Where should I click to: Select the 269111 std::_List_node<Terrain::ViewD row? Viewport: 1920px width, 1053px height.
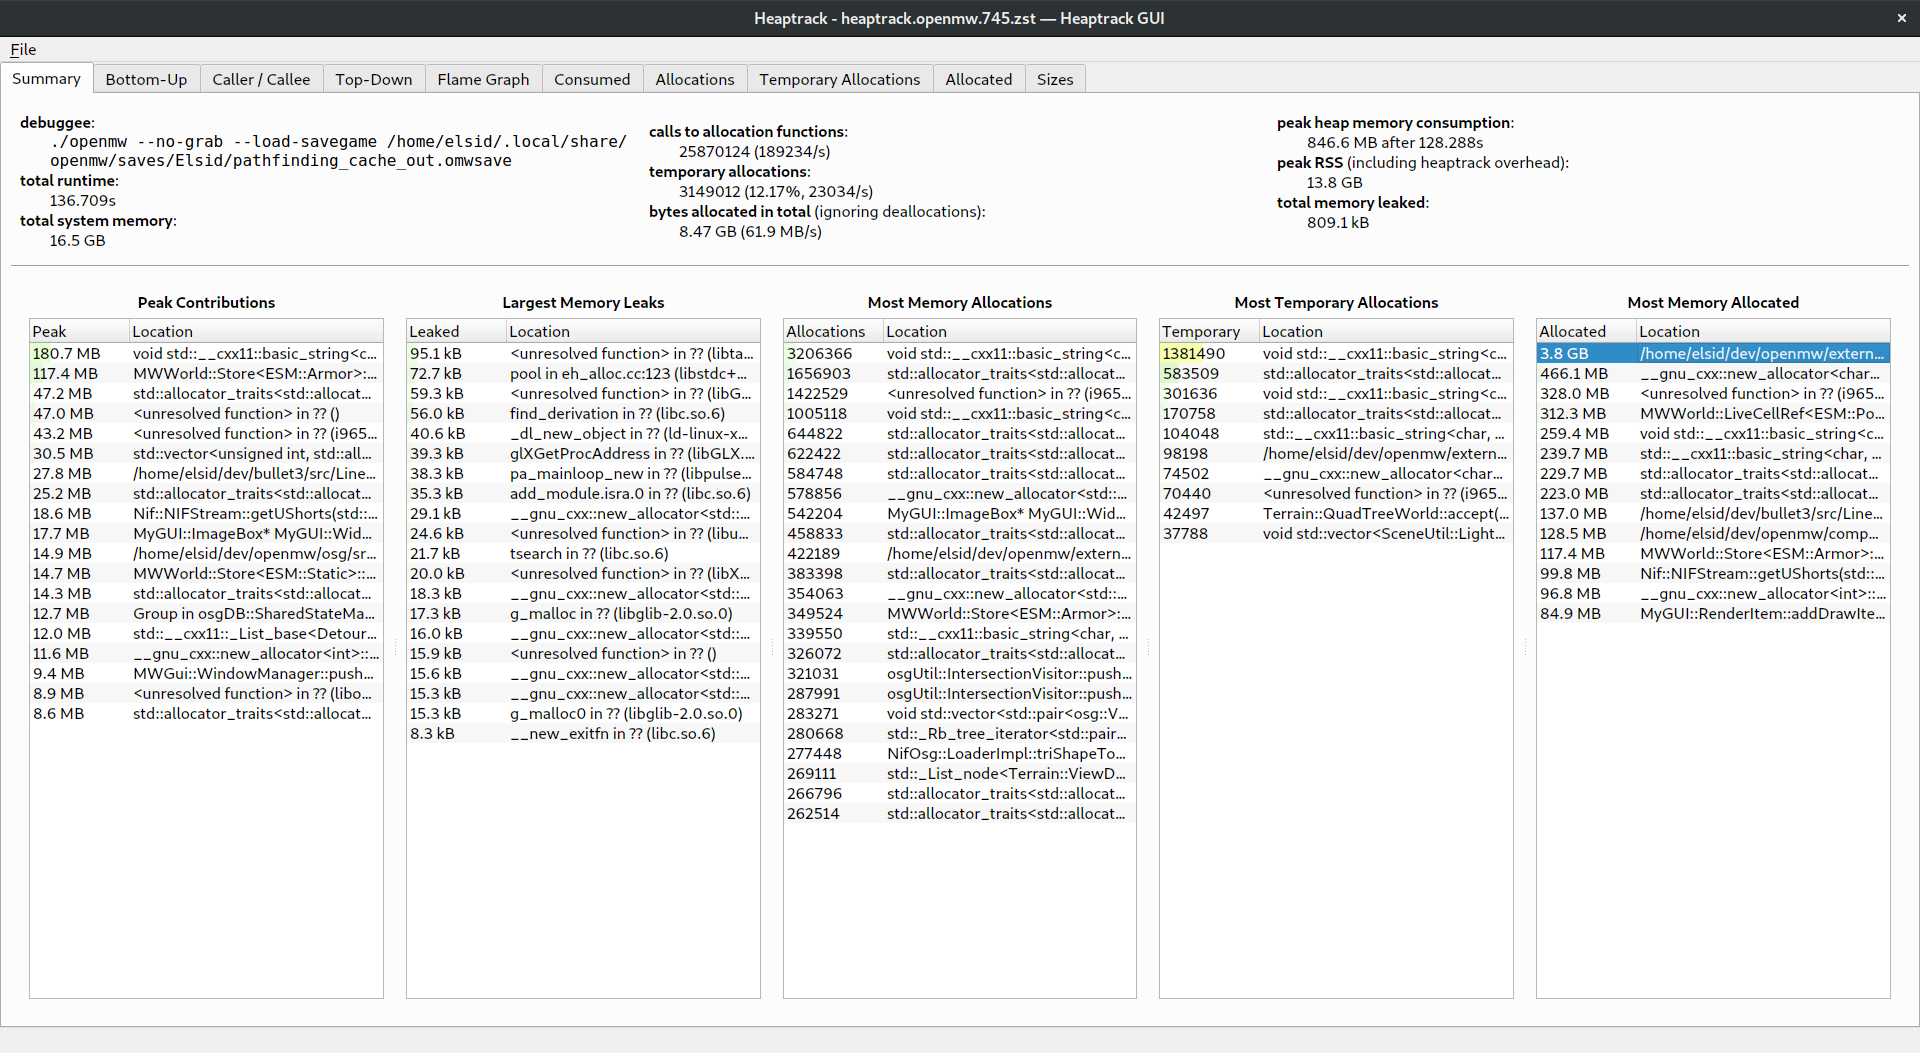point(960,773)
